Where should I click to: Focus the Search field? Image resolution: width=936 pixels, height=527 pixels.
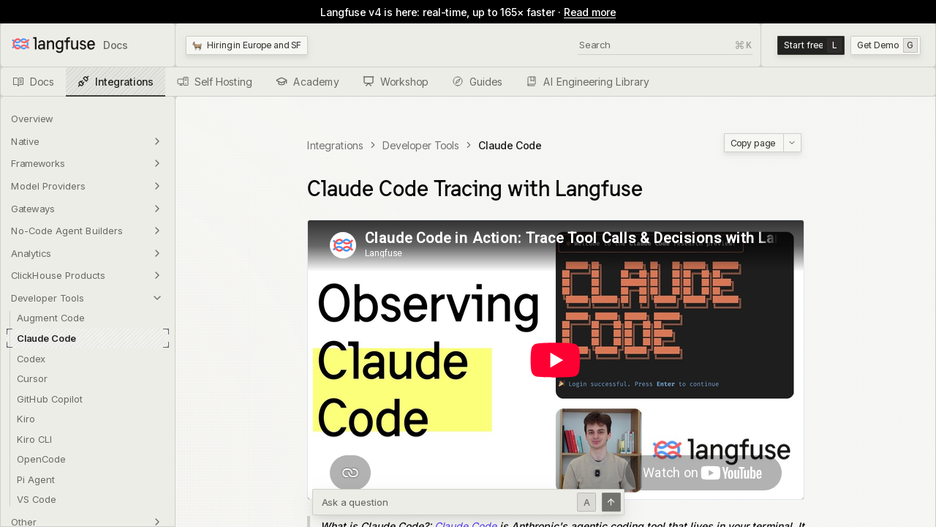click(665, 45)
